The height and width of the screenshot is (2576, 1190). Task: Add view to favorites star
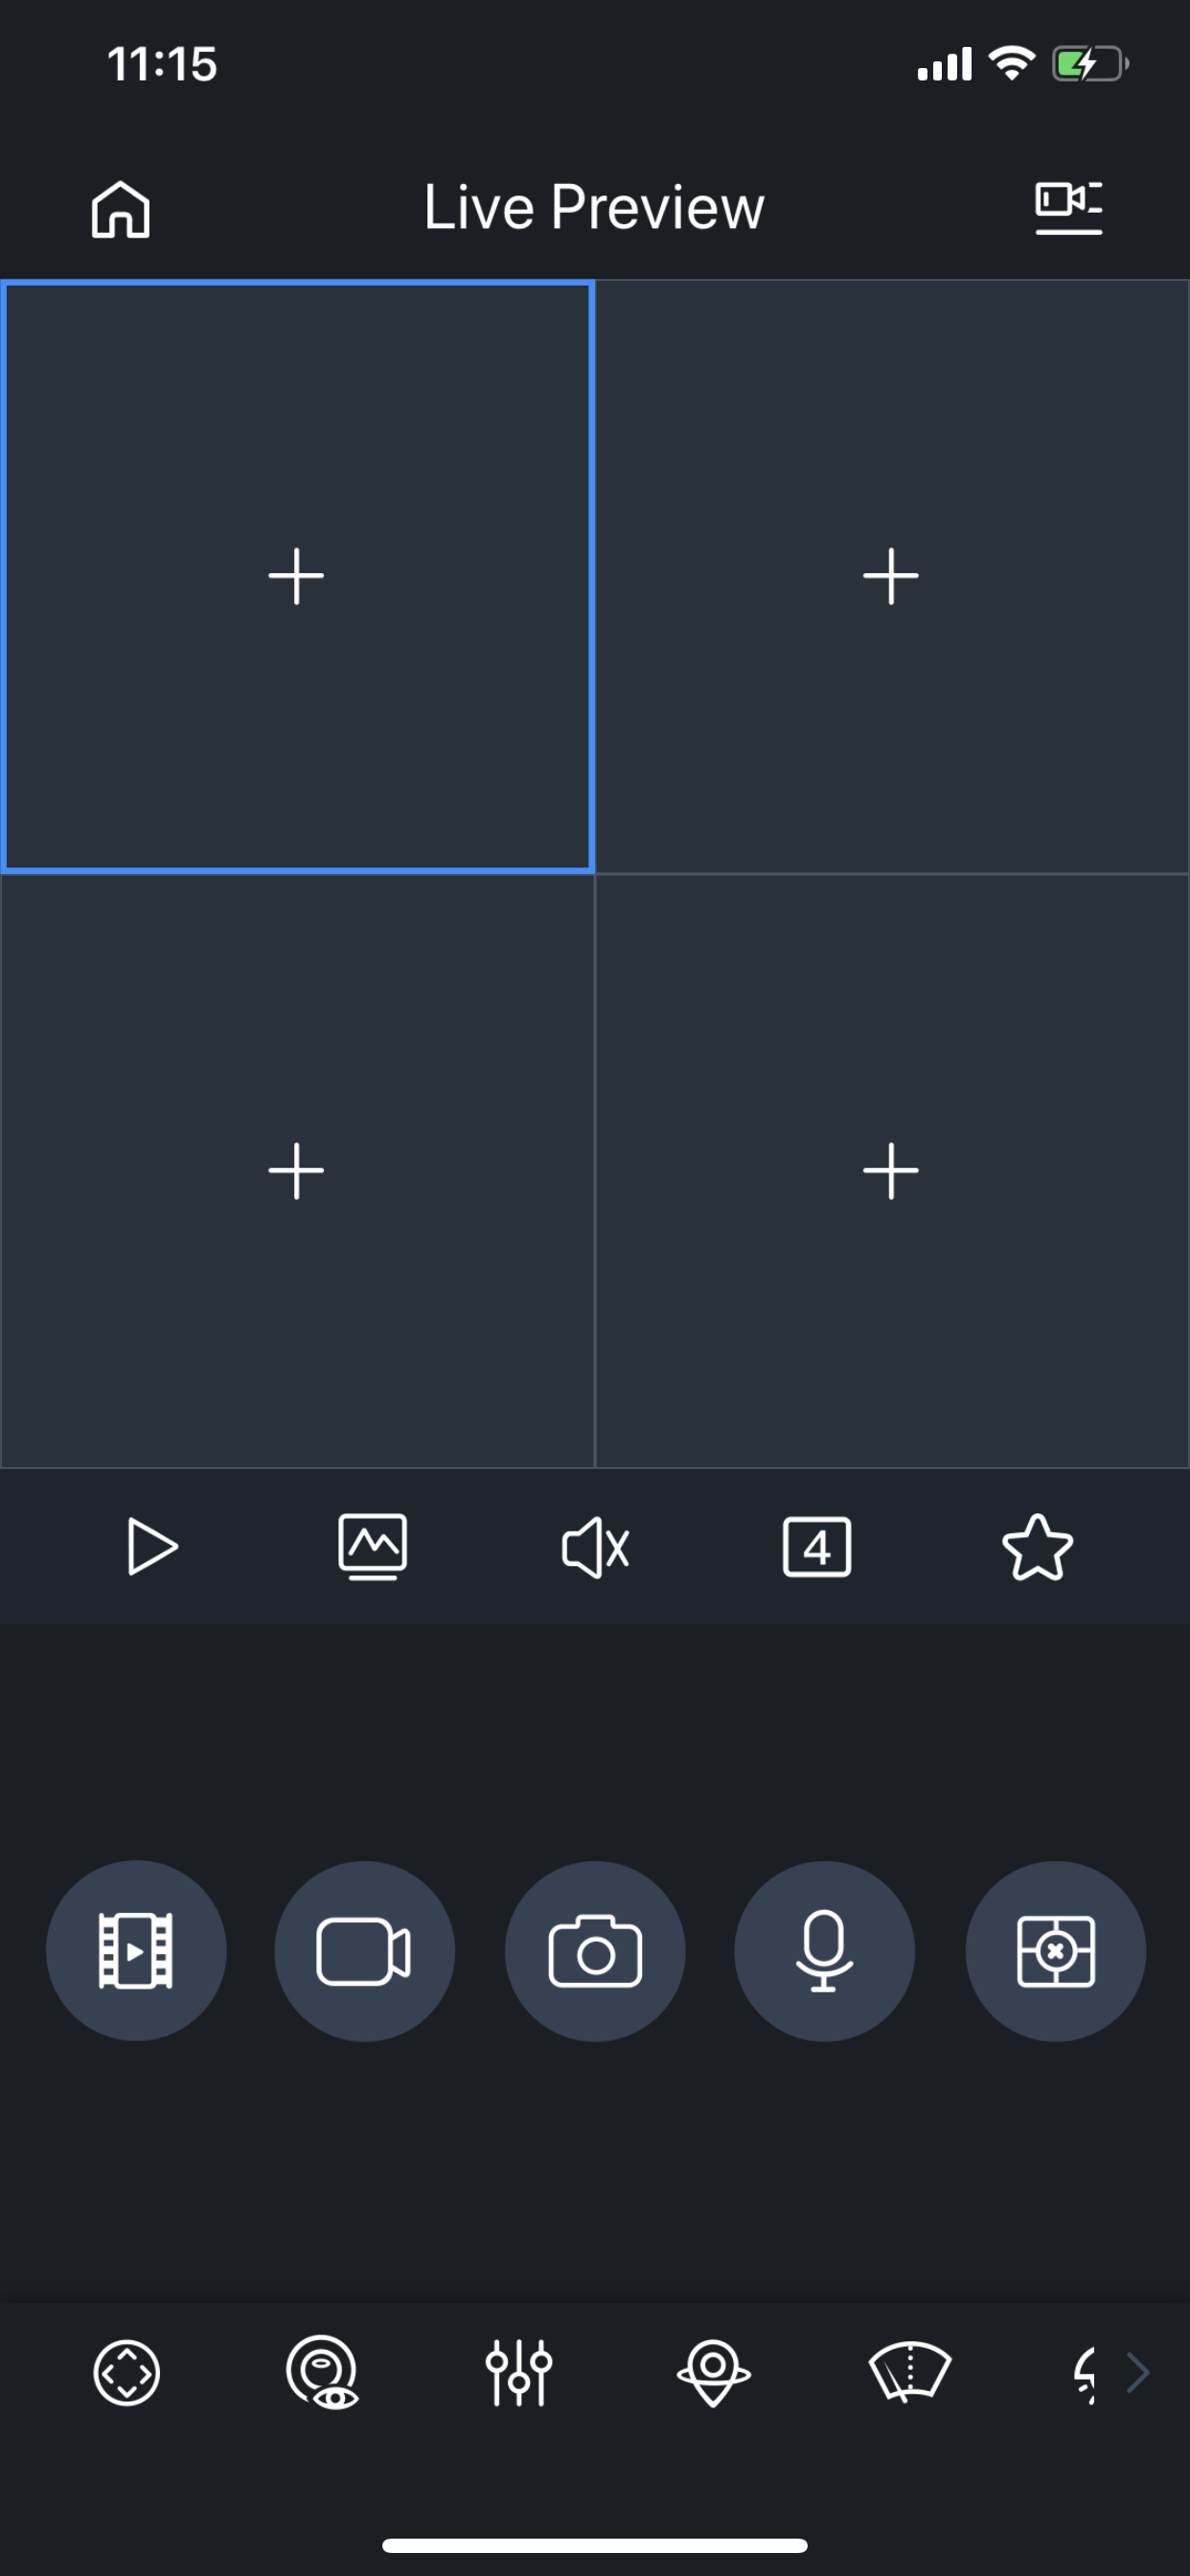[1038, 1547]
